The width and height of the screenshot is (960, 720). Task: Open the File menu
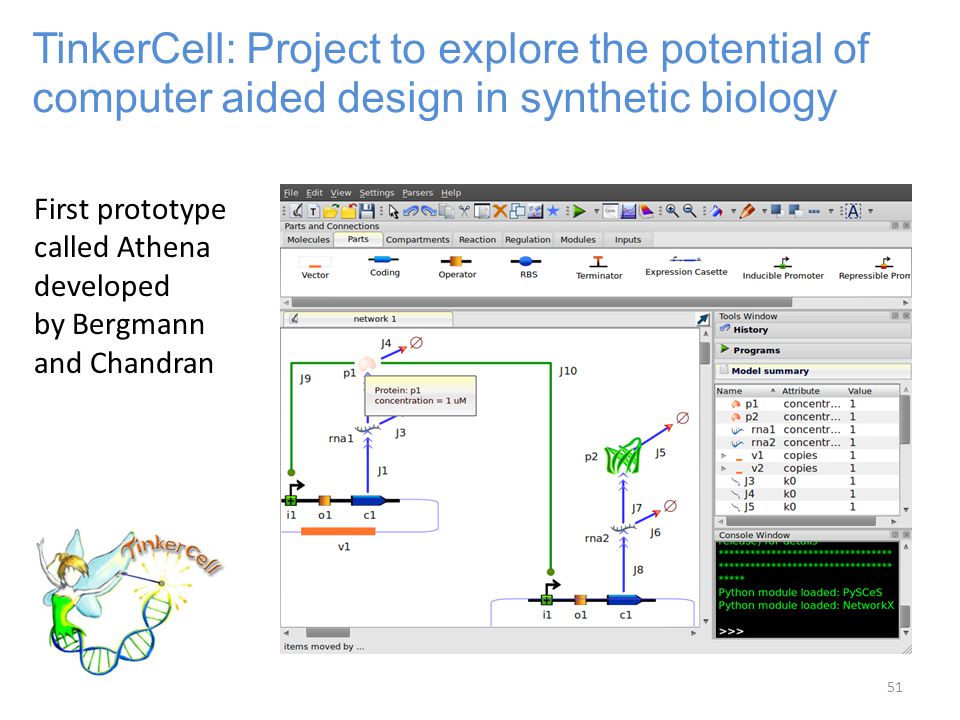point(291,192)
